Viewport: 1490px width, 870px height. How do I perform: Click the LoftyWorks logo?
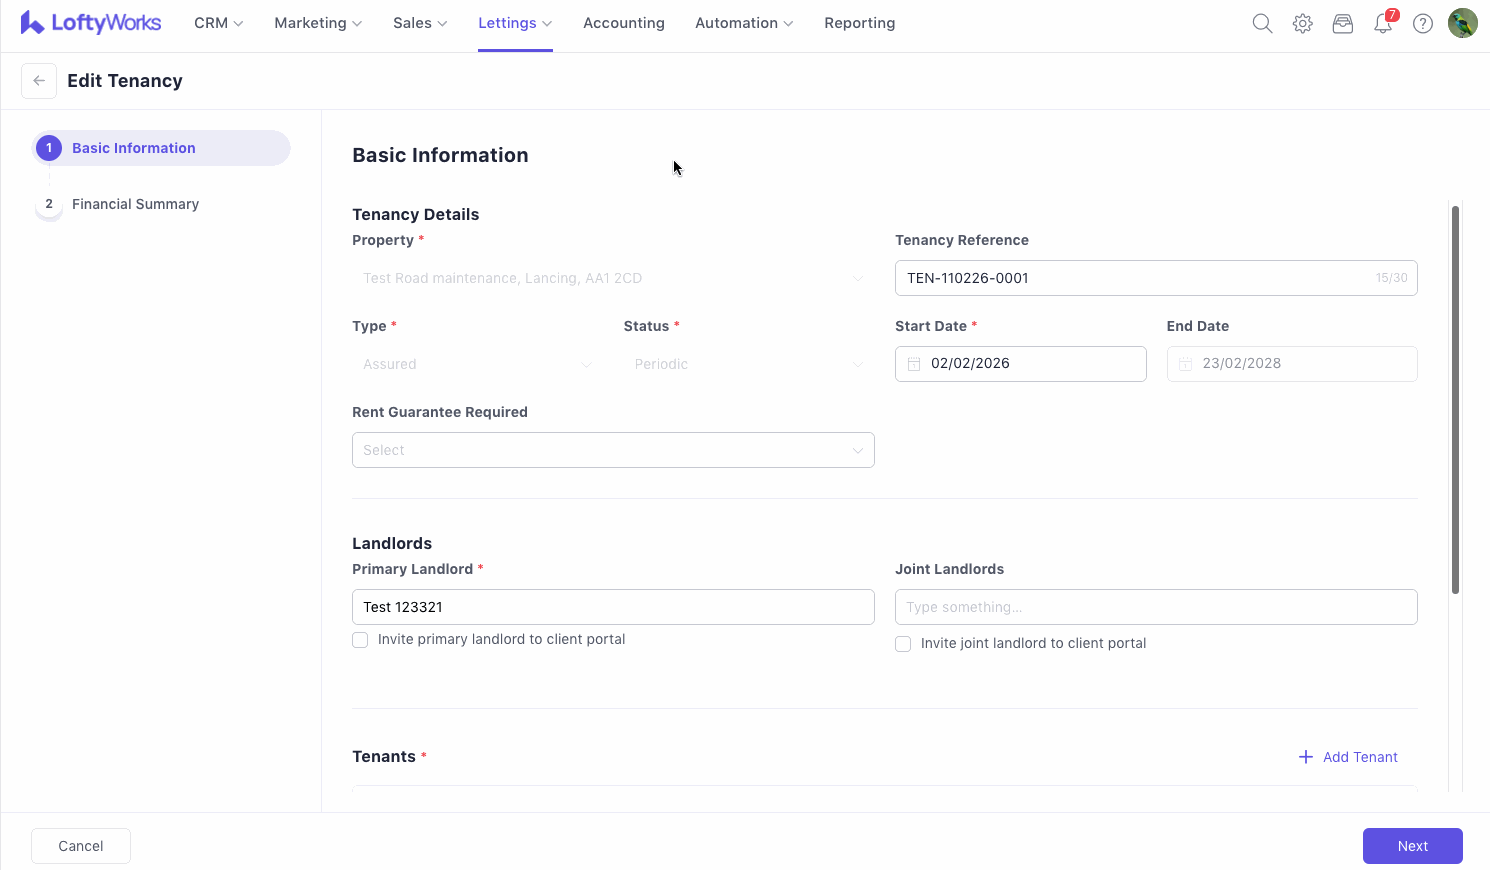click(90, 23)
